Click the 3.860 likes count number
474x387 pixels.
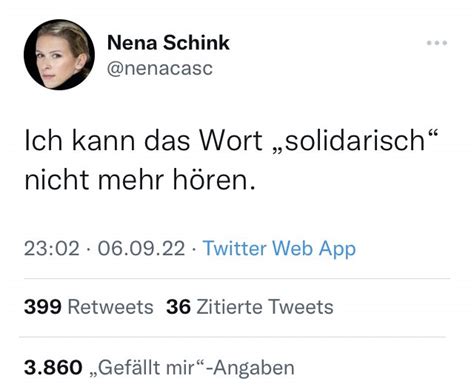53,368
